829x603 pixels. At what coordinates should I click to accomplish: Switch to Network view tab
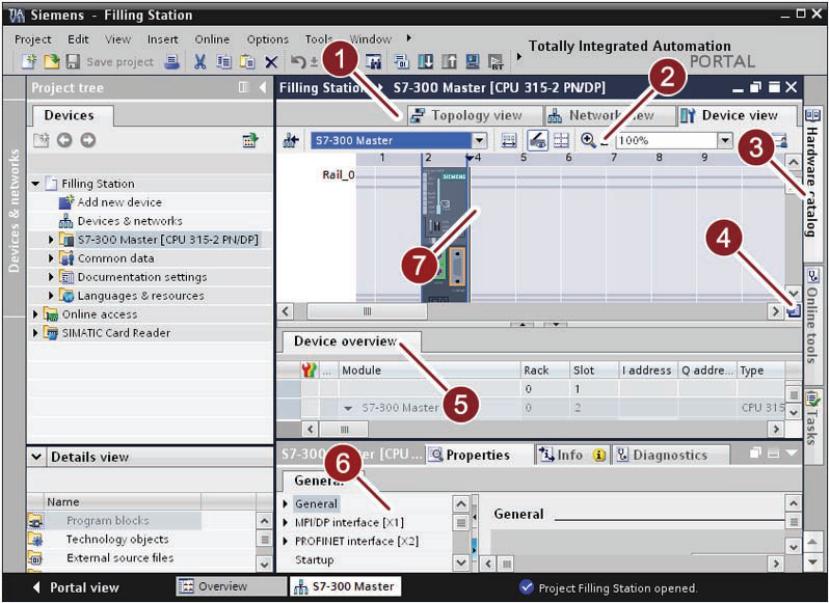point(610,115)
